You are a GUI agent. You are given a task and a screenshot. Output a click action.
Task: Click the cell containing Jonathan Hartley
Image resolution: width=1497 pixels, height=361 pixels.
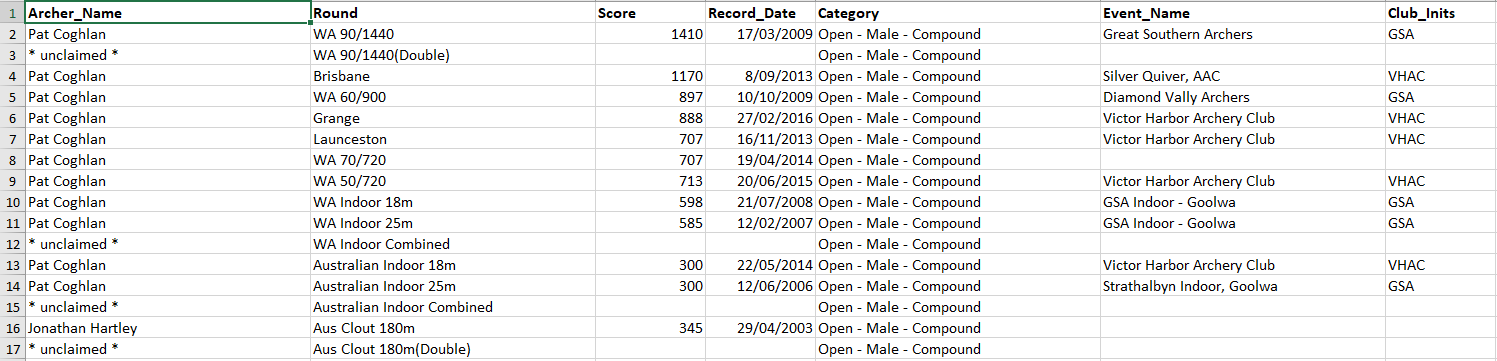(167, 328)
